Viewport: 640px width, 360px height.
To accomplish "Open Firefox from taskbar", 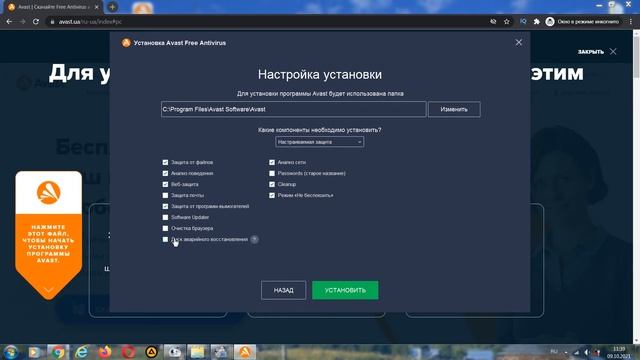I will [x=105, y=352].
